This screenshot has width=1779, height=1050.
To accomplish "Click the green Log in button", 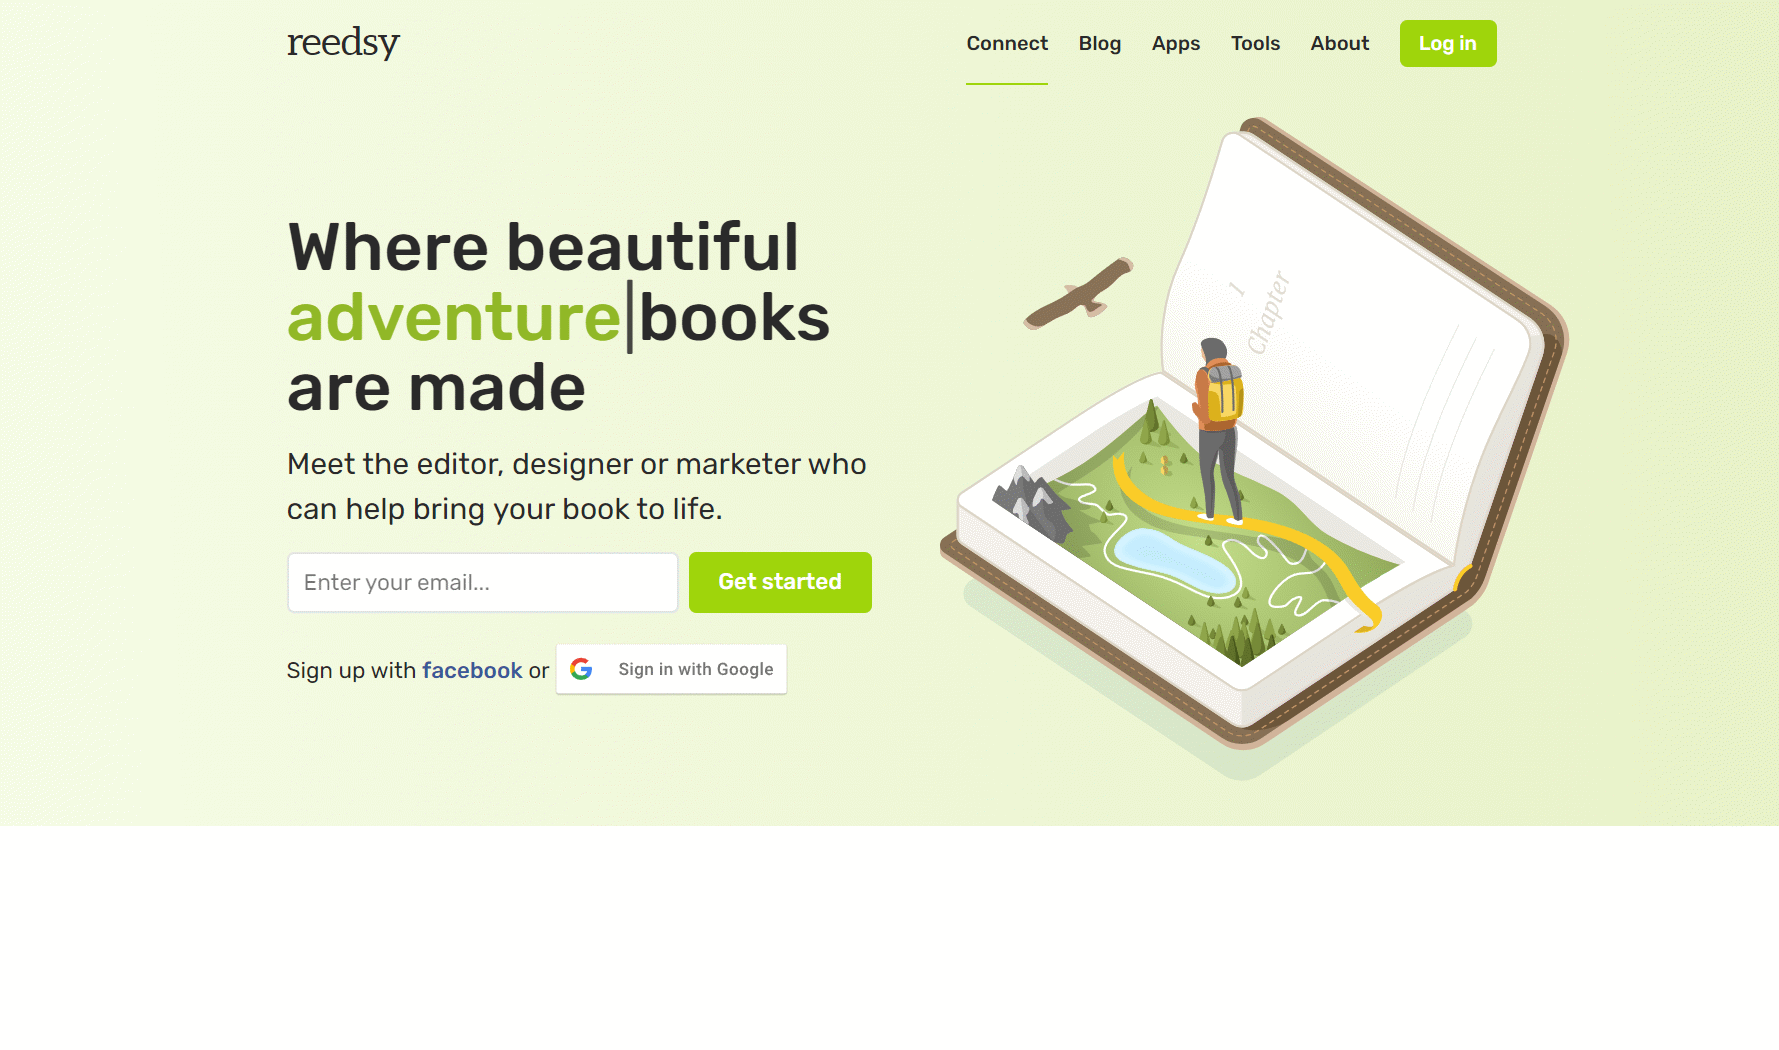I will [x=1448, y=43].
